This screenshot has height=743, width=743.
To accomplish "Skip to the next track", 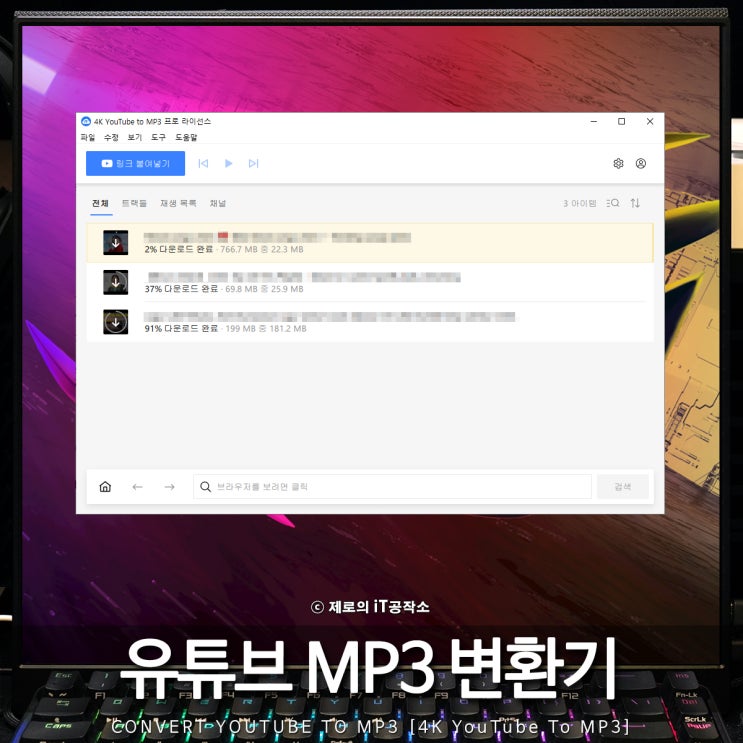I will [254, 163].
